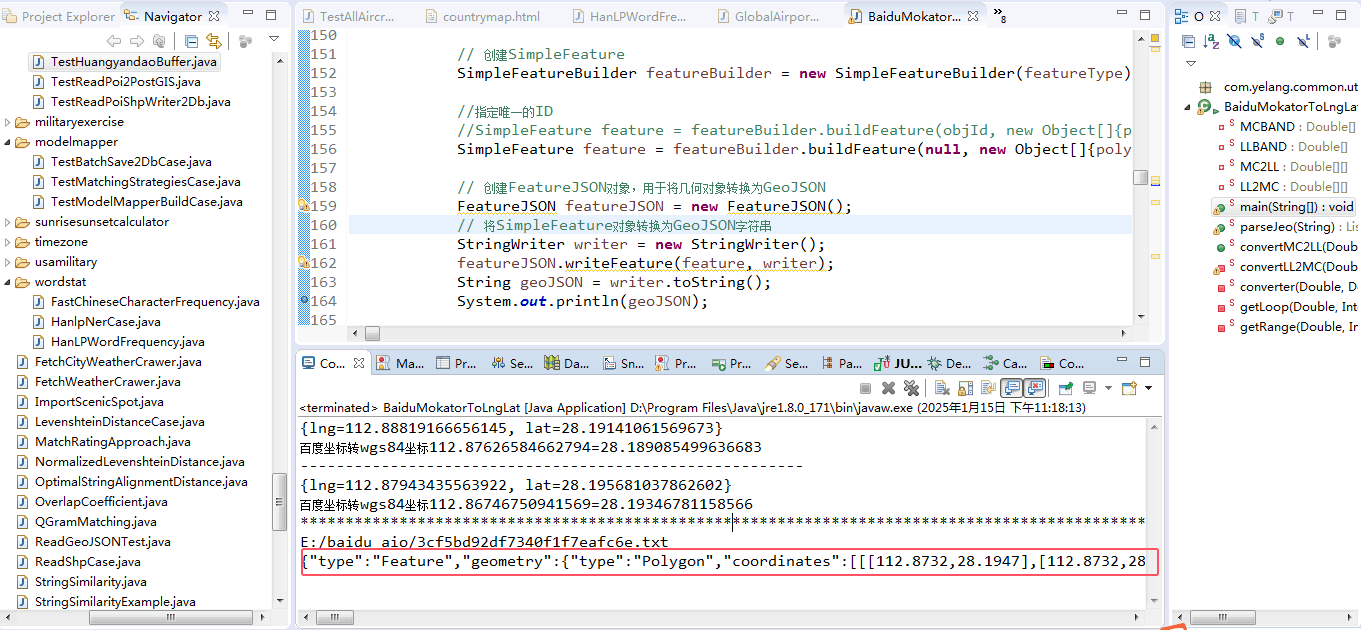Viewport: 1361px width, 630px height.
Task: Open the JUnit view tab
Action: [899, 363]
